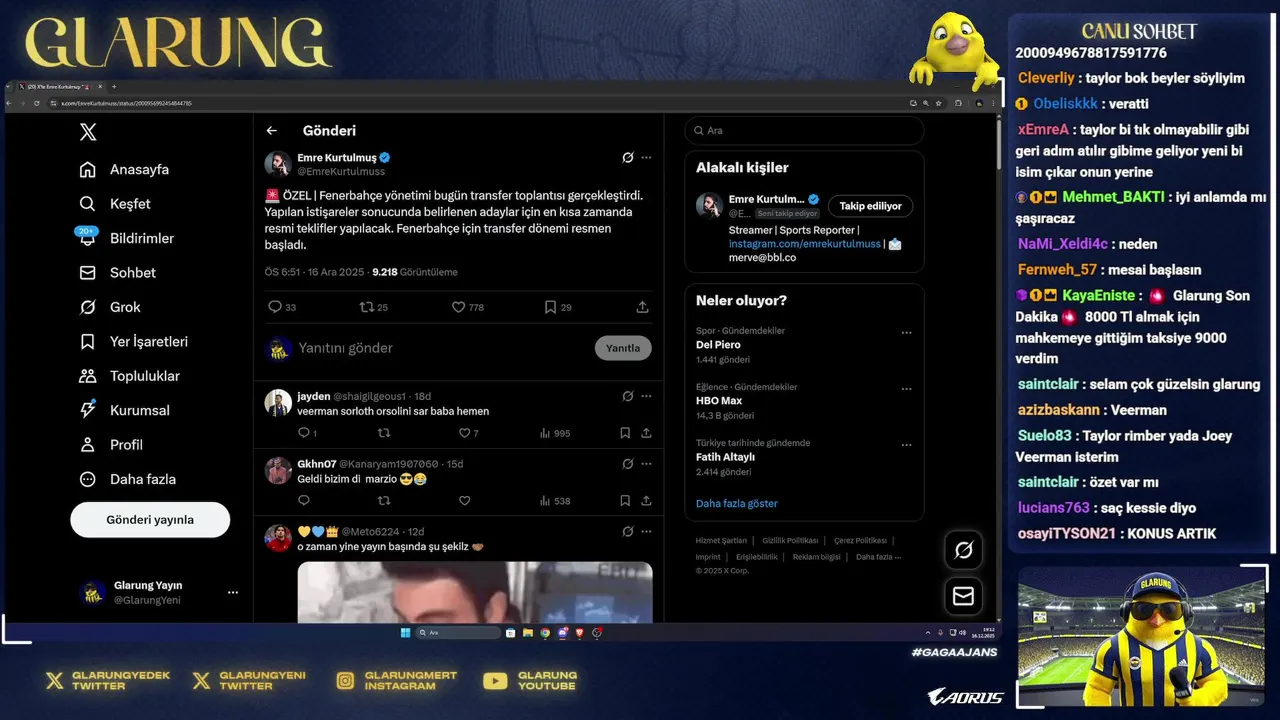1280x720 pixels.
Task: Open more options for HBO Max trend
Action: (906, 389)
